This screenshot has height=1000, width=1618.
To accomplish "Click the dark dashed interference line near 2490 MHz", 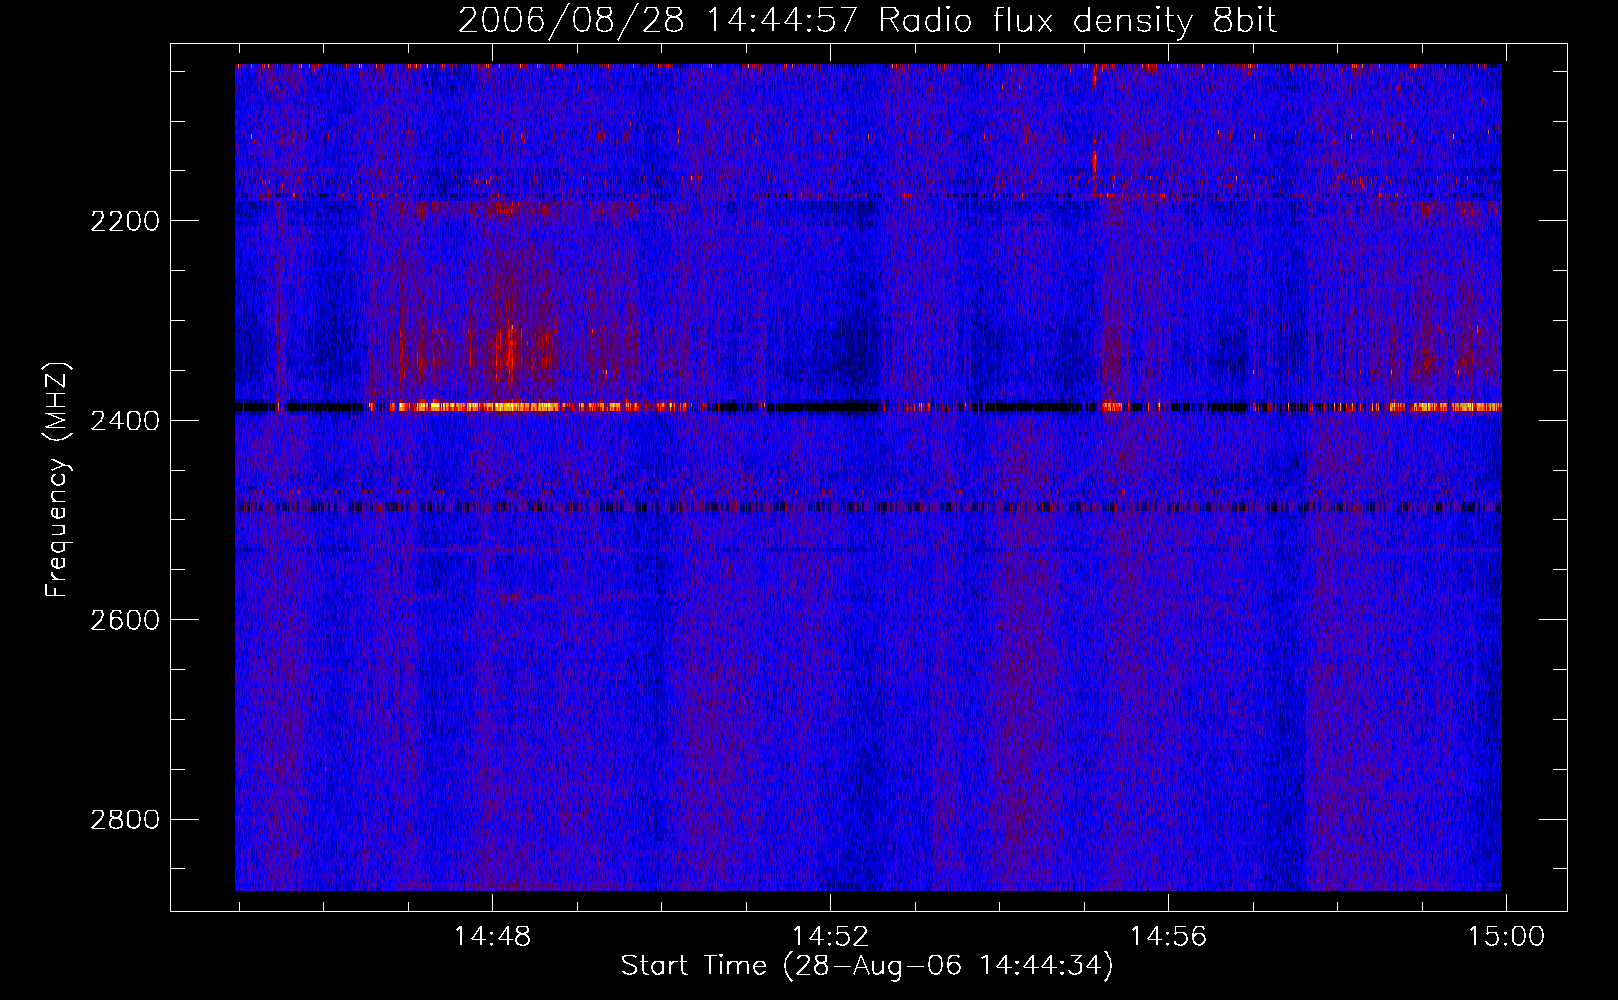I will coord(868,507).
